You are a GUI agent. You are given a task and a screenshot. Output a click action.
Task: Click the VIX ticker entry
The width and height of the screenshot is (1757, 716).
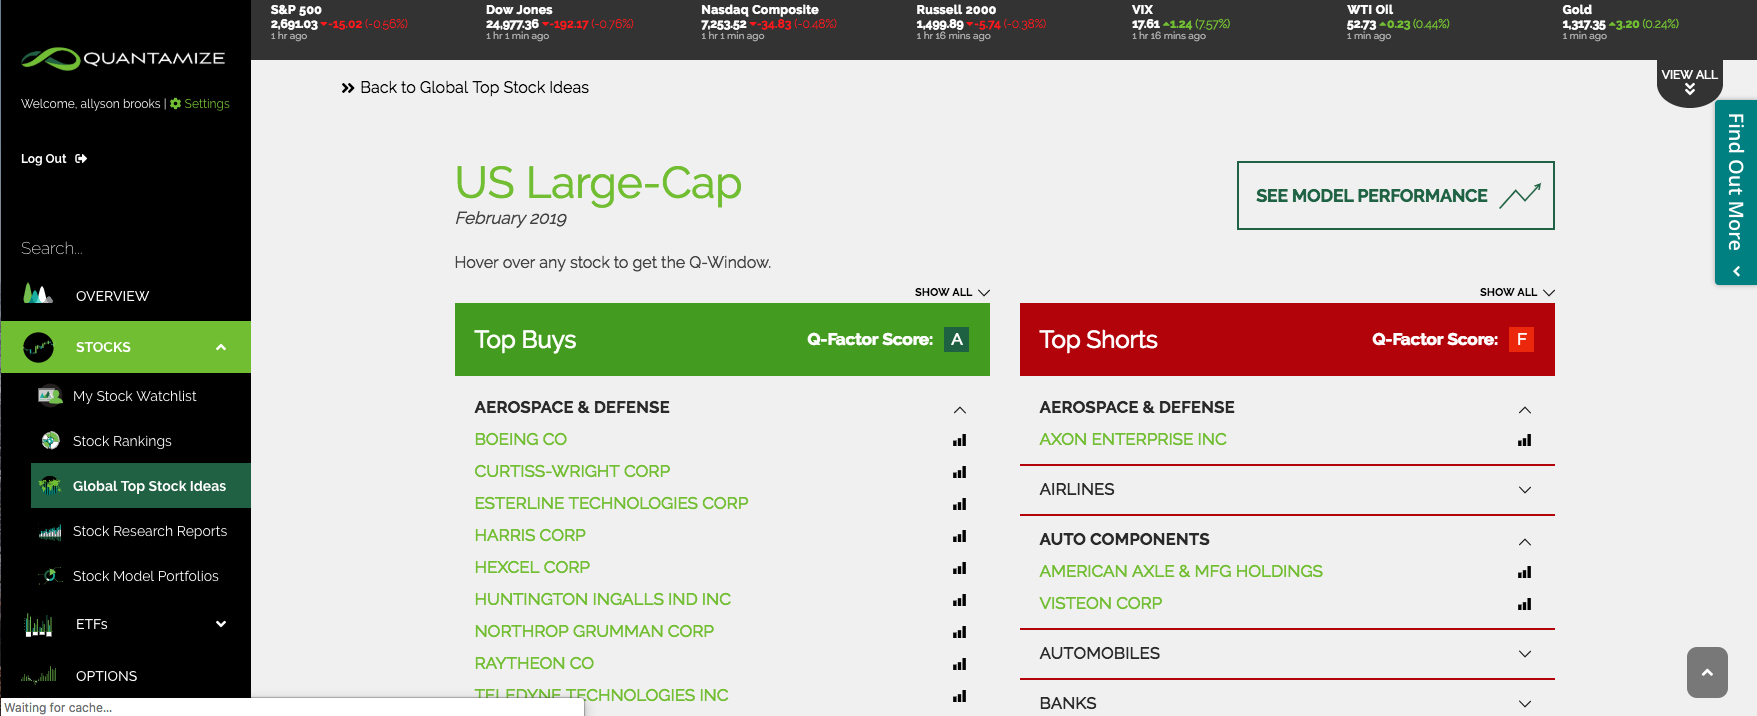pos(1180,22)
